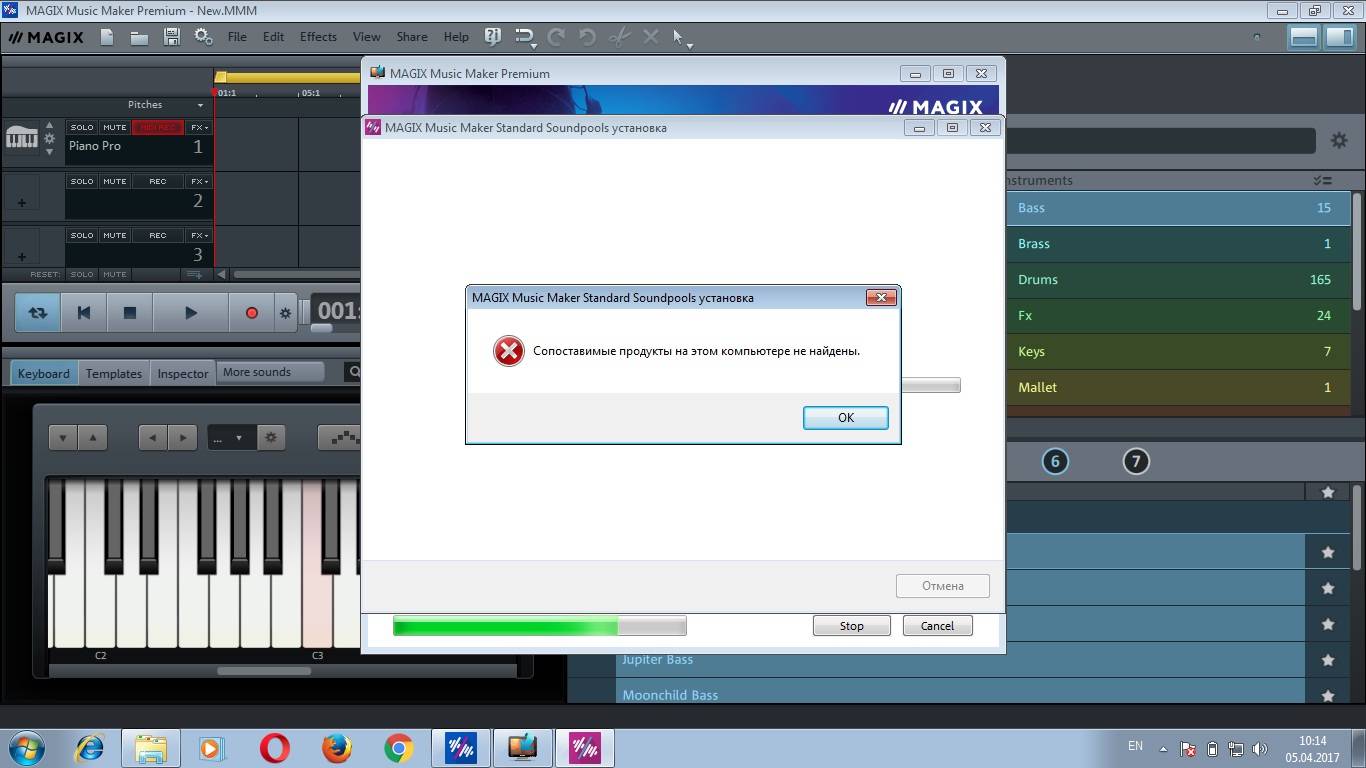Viewport: 1366px width, 768px height.
Task: Arm REC on track 2
Action: click(x=158, y=182)
